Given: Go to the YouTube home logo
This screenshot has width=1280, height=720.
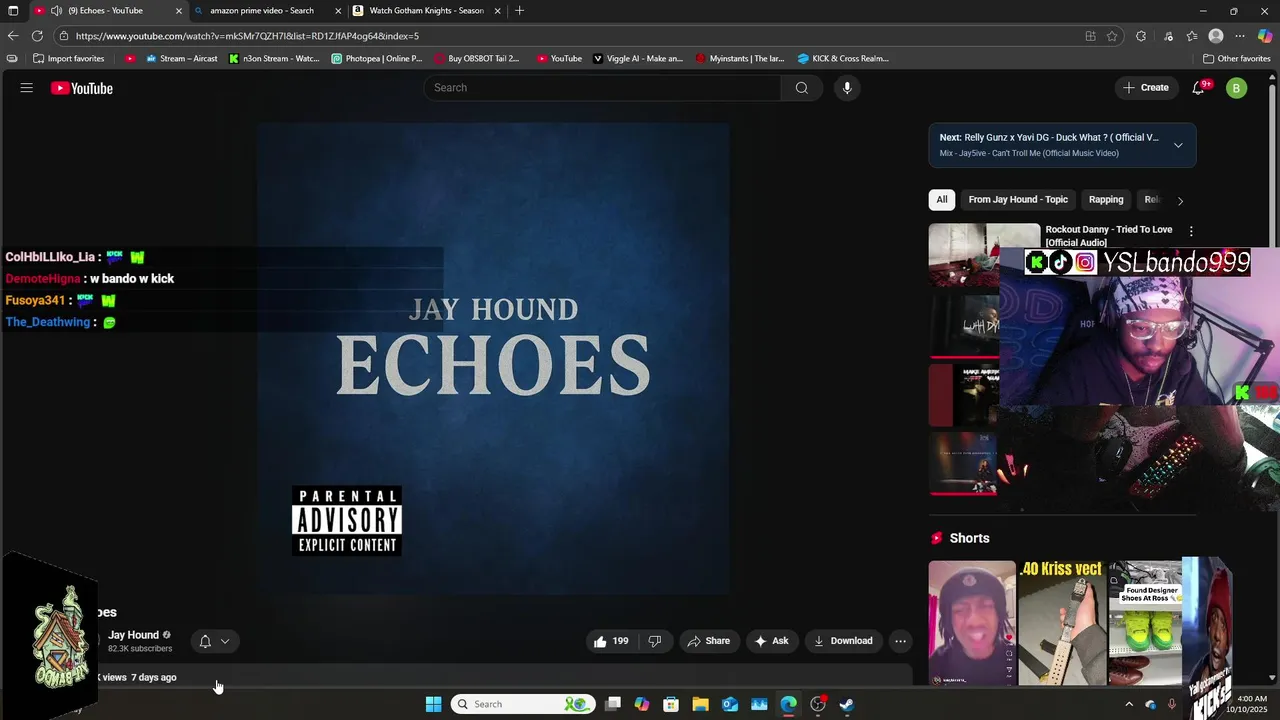Looking at the screenshot, I should [x=82, y=88].
